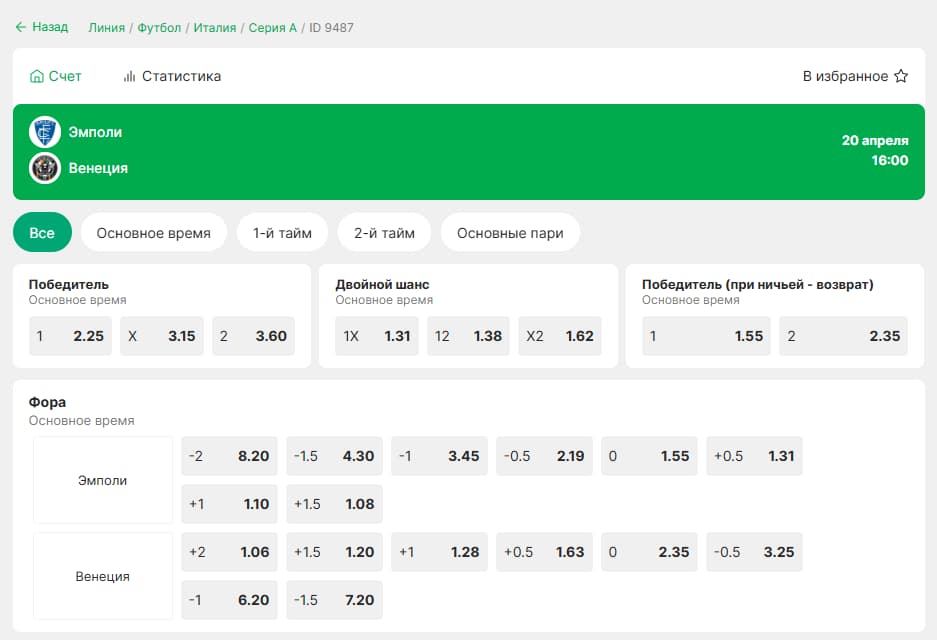
Task: Pick Победитель outcome 1 at 2.25
Action: [x=71, y=336]
